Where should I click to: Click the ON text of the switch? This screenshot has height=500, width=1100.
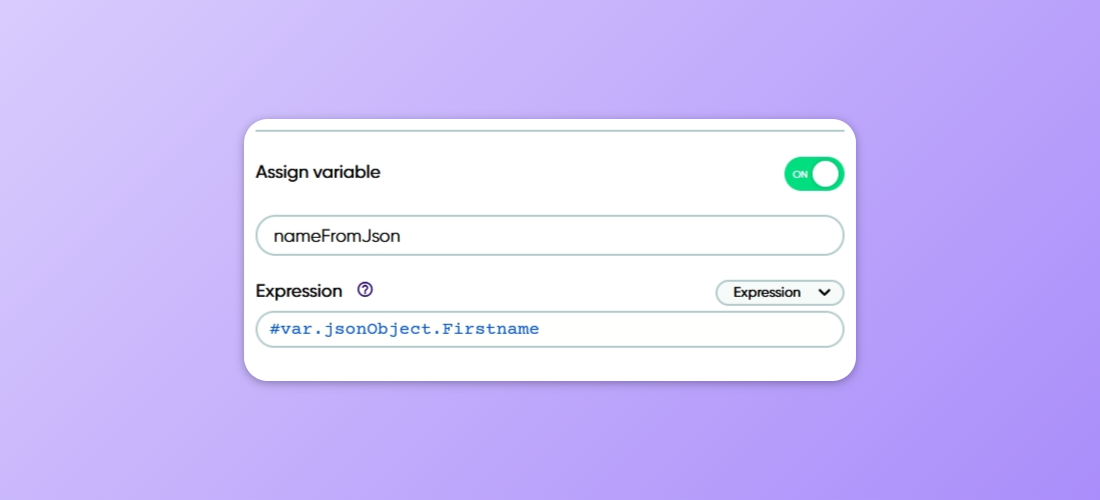(800, 174)
